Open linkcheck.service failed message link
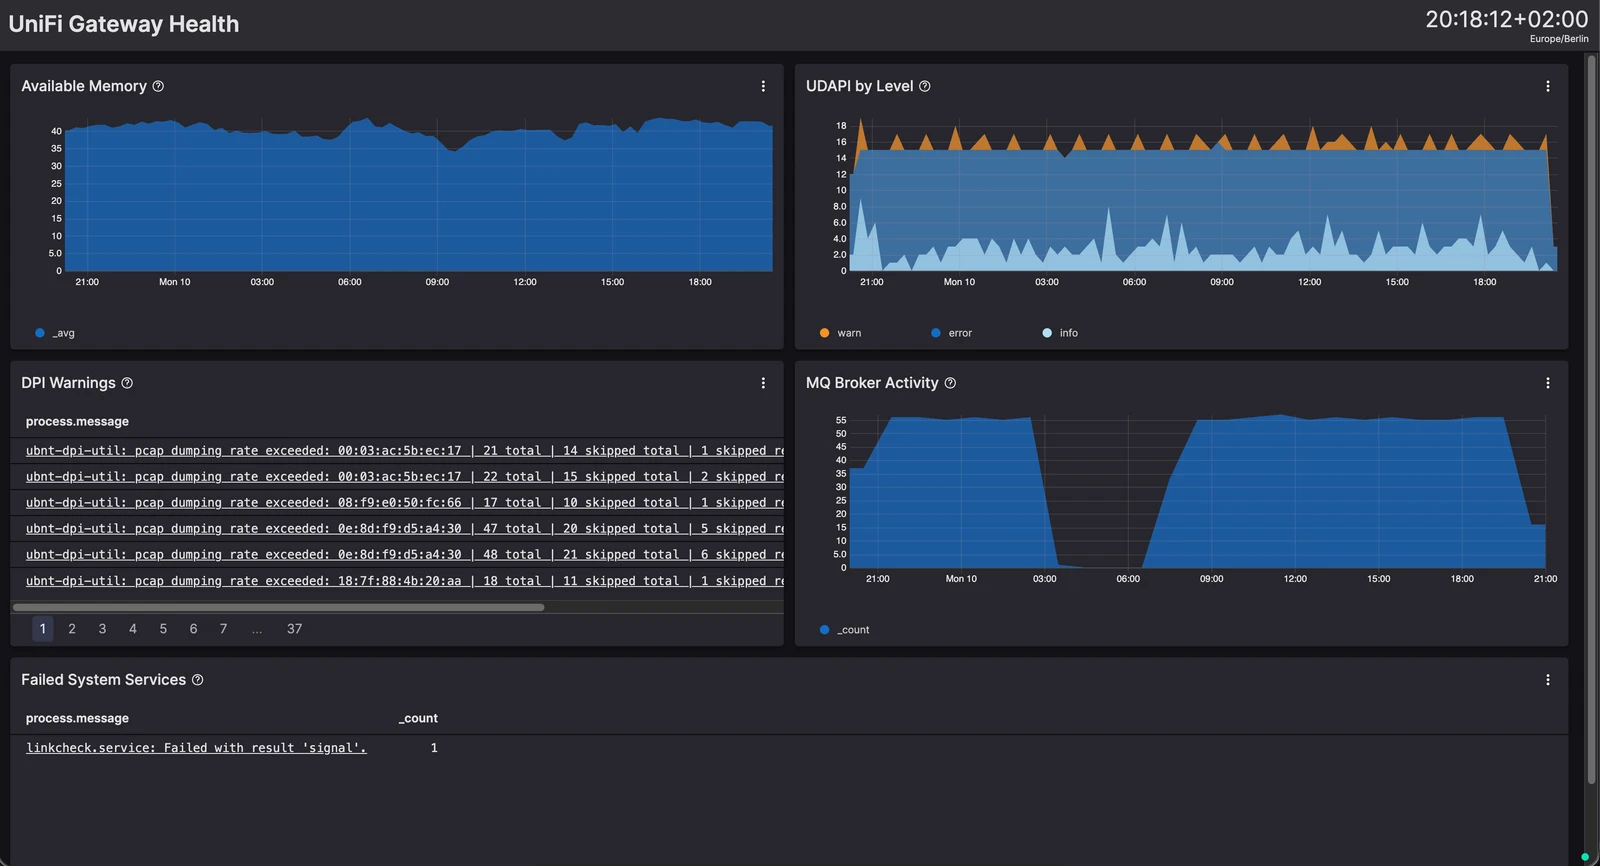The image size is (1600, 866). tap(196, 748)
